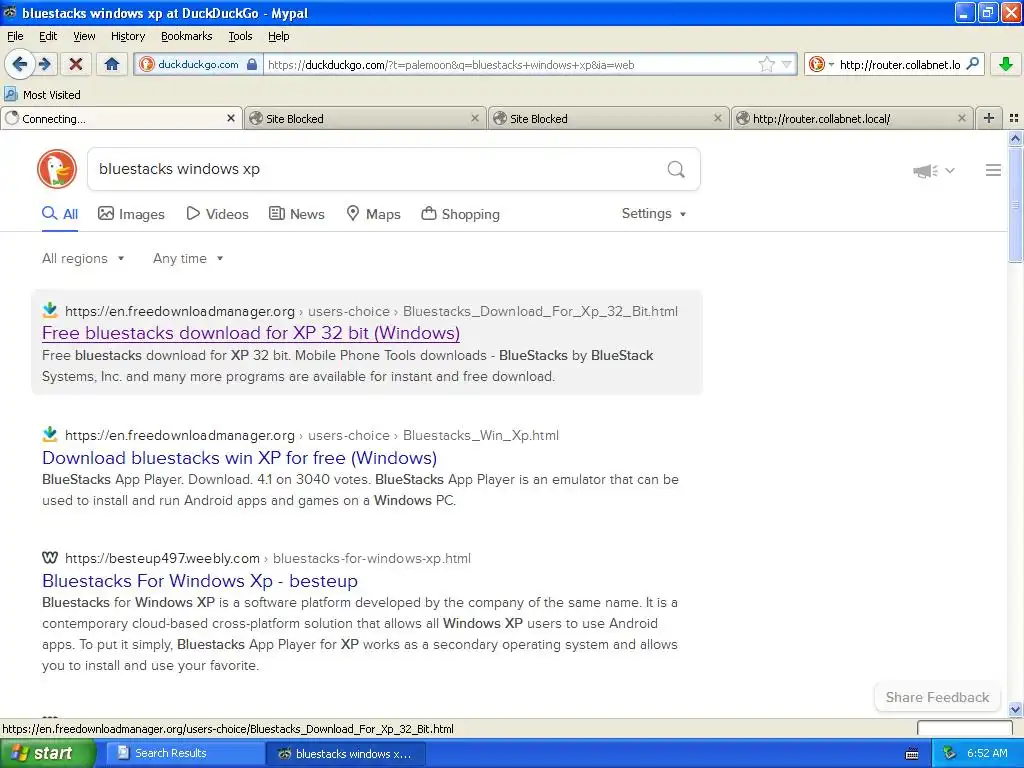Open Download bluestacks win XP for free link
1024x768 pixels.
tap(240, 458)
